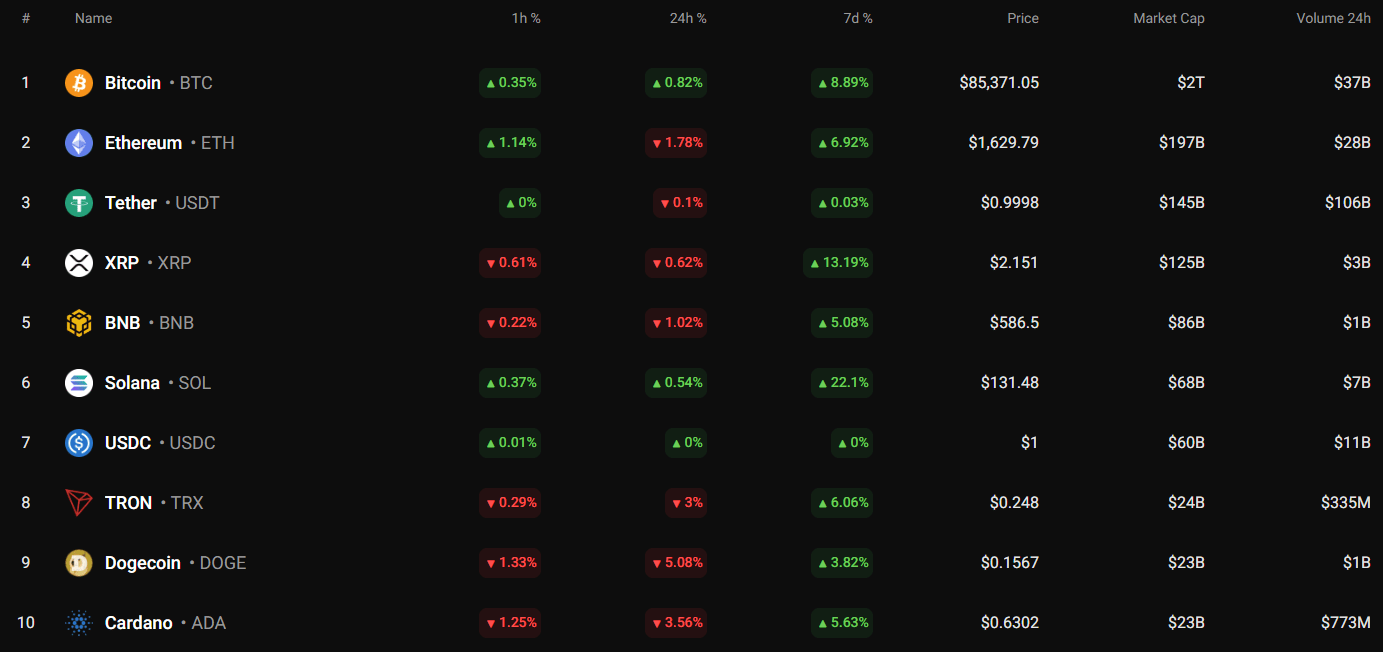Image resolution: width=1383 pixels, height=652 pixels.
Task: Sort table by 24h % column
Action: [x=688, y=18]
